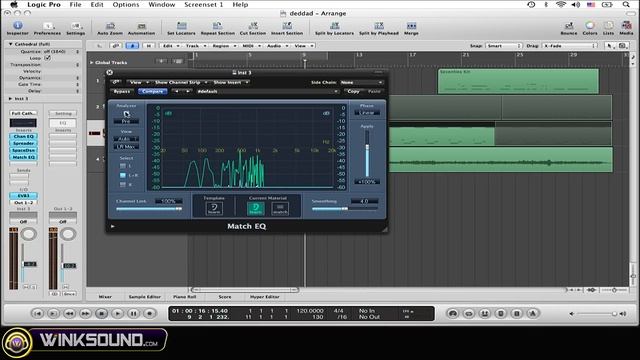640x360 pixels.
Task: Click the Rewind transport button
Action: [69, 313]
